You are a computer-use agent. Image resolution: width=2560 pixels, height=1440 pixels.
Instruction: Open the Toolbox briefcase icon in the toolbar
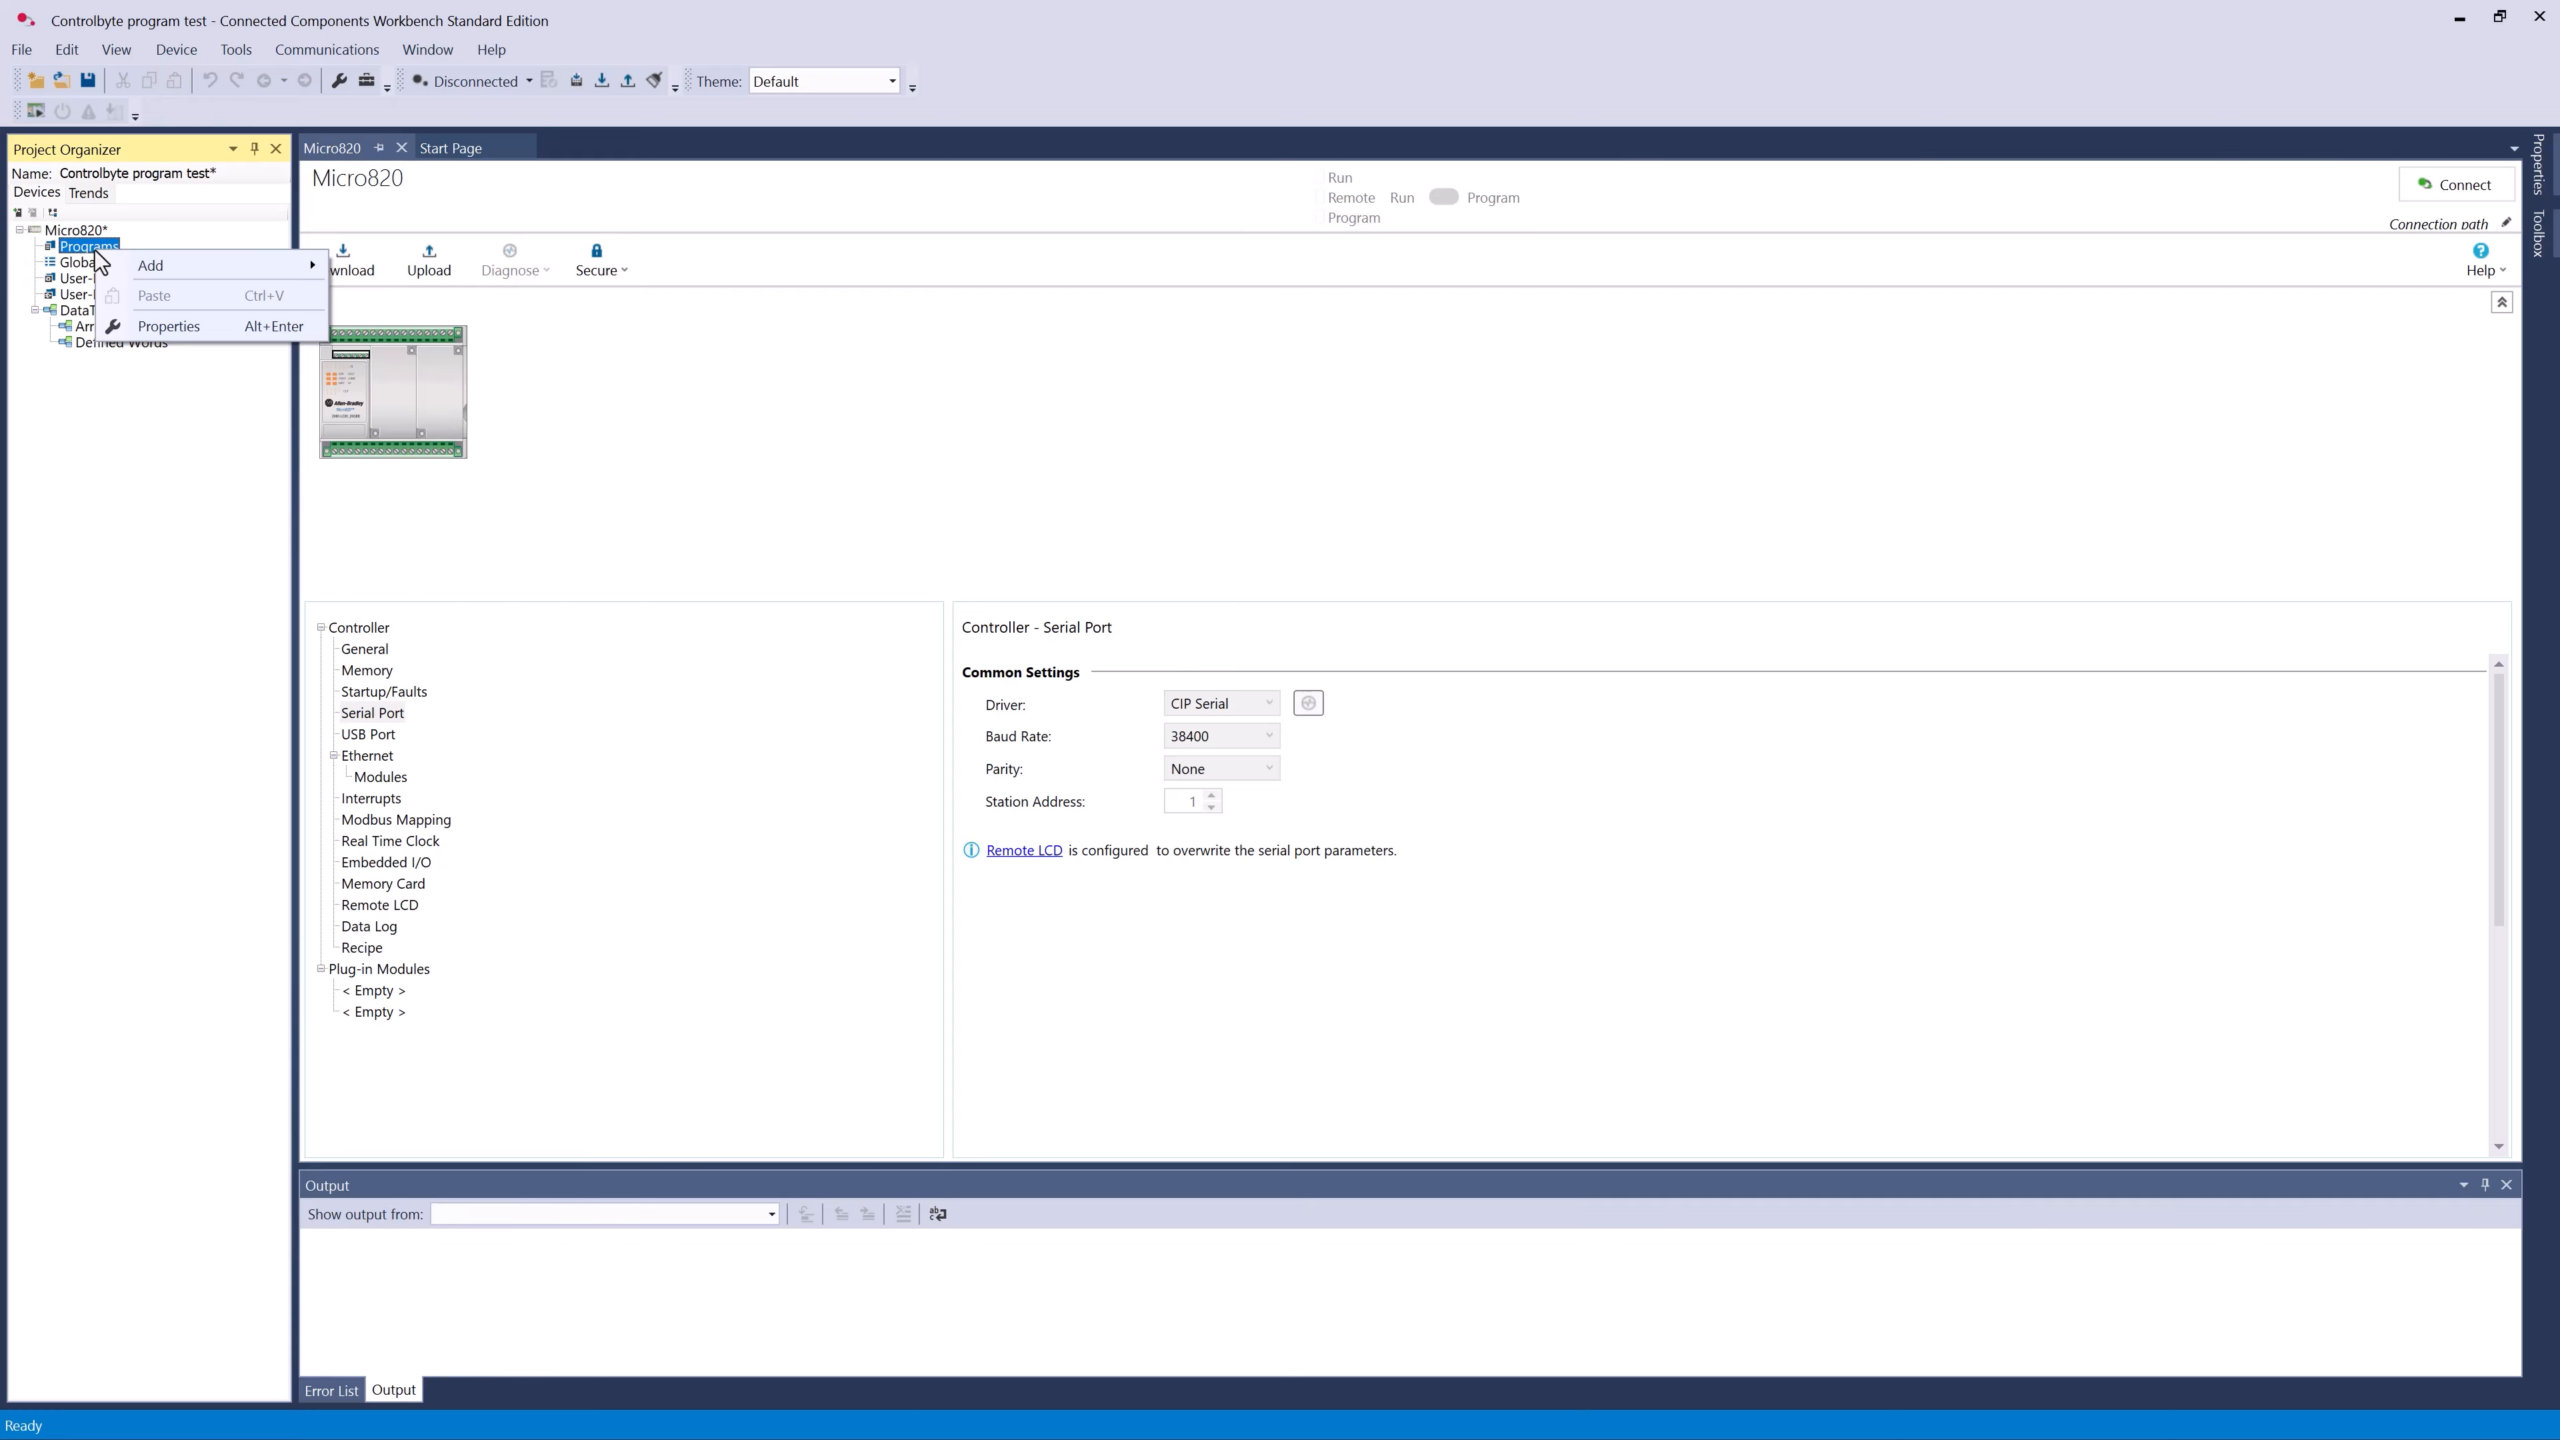pos(367,81)
